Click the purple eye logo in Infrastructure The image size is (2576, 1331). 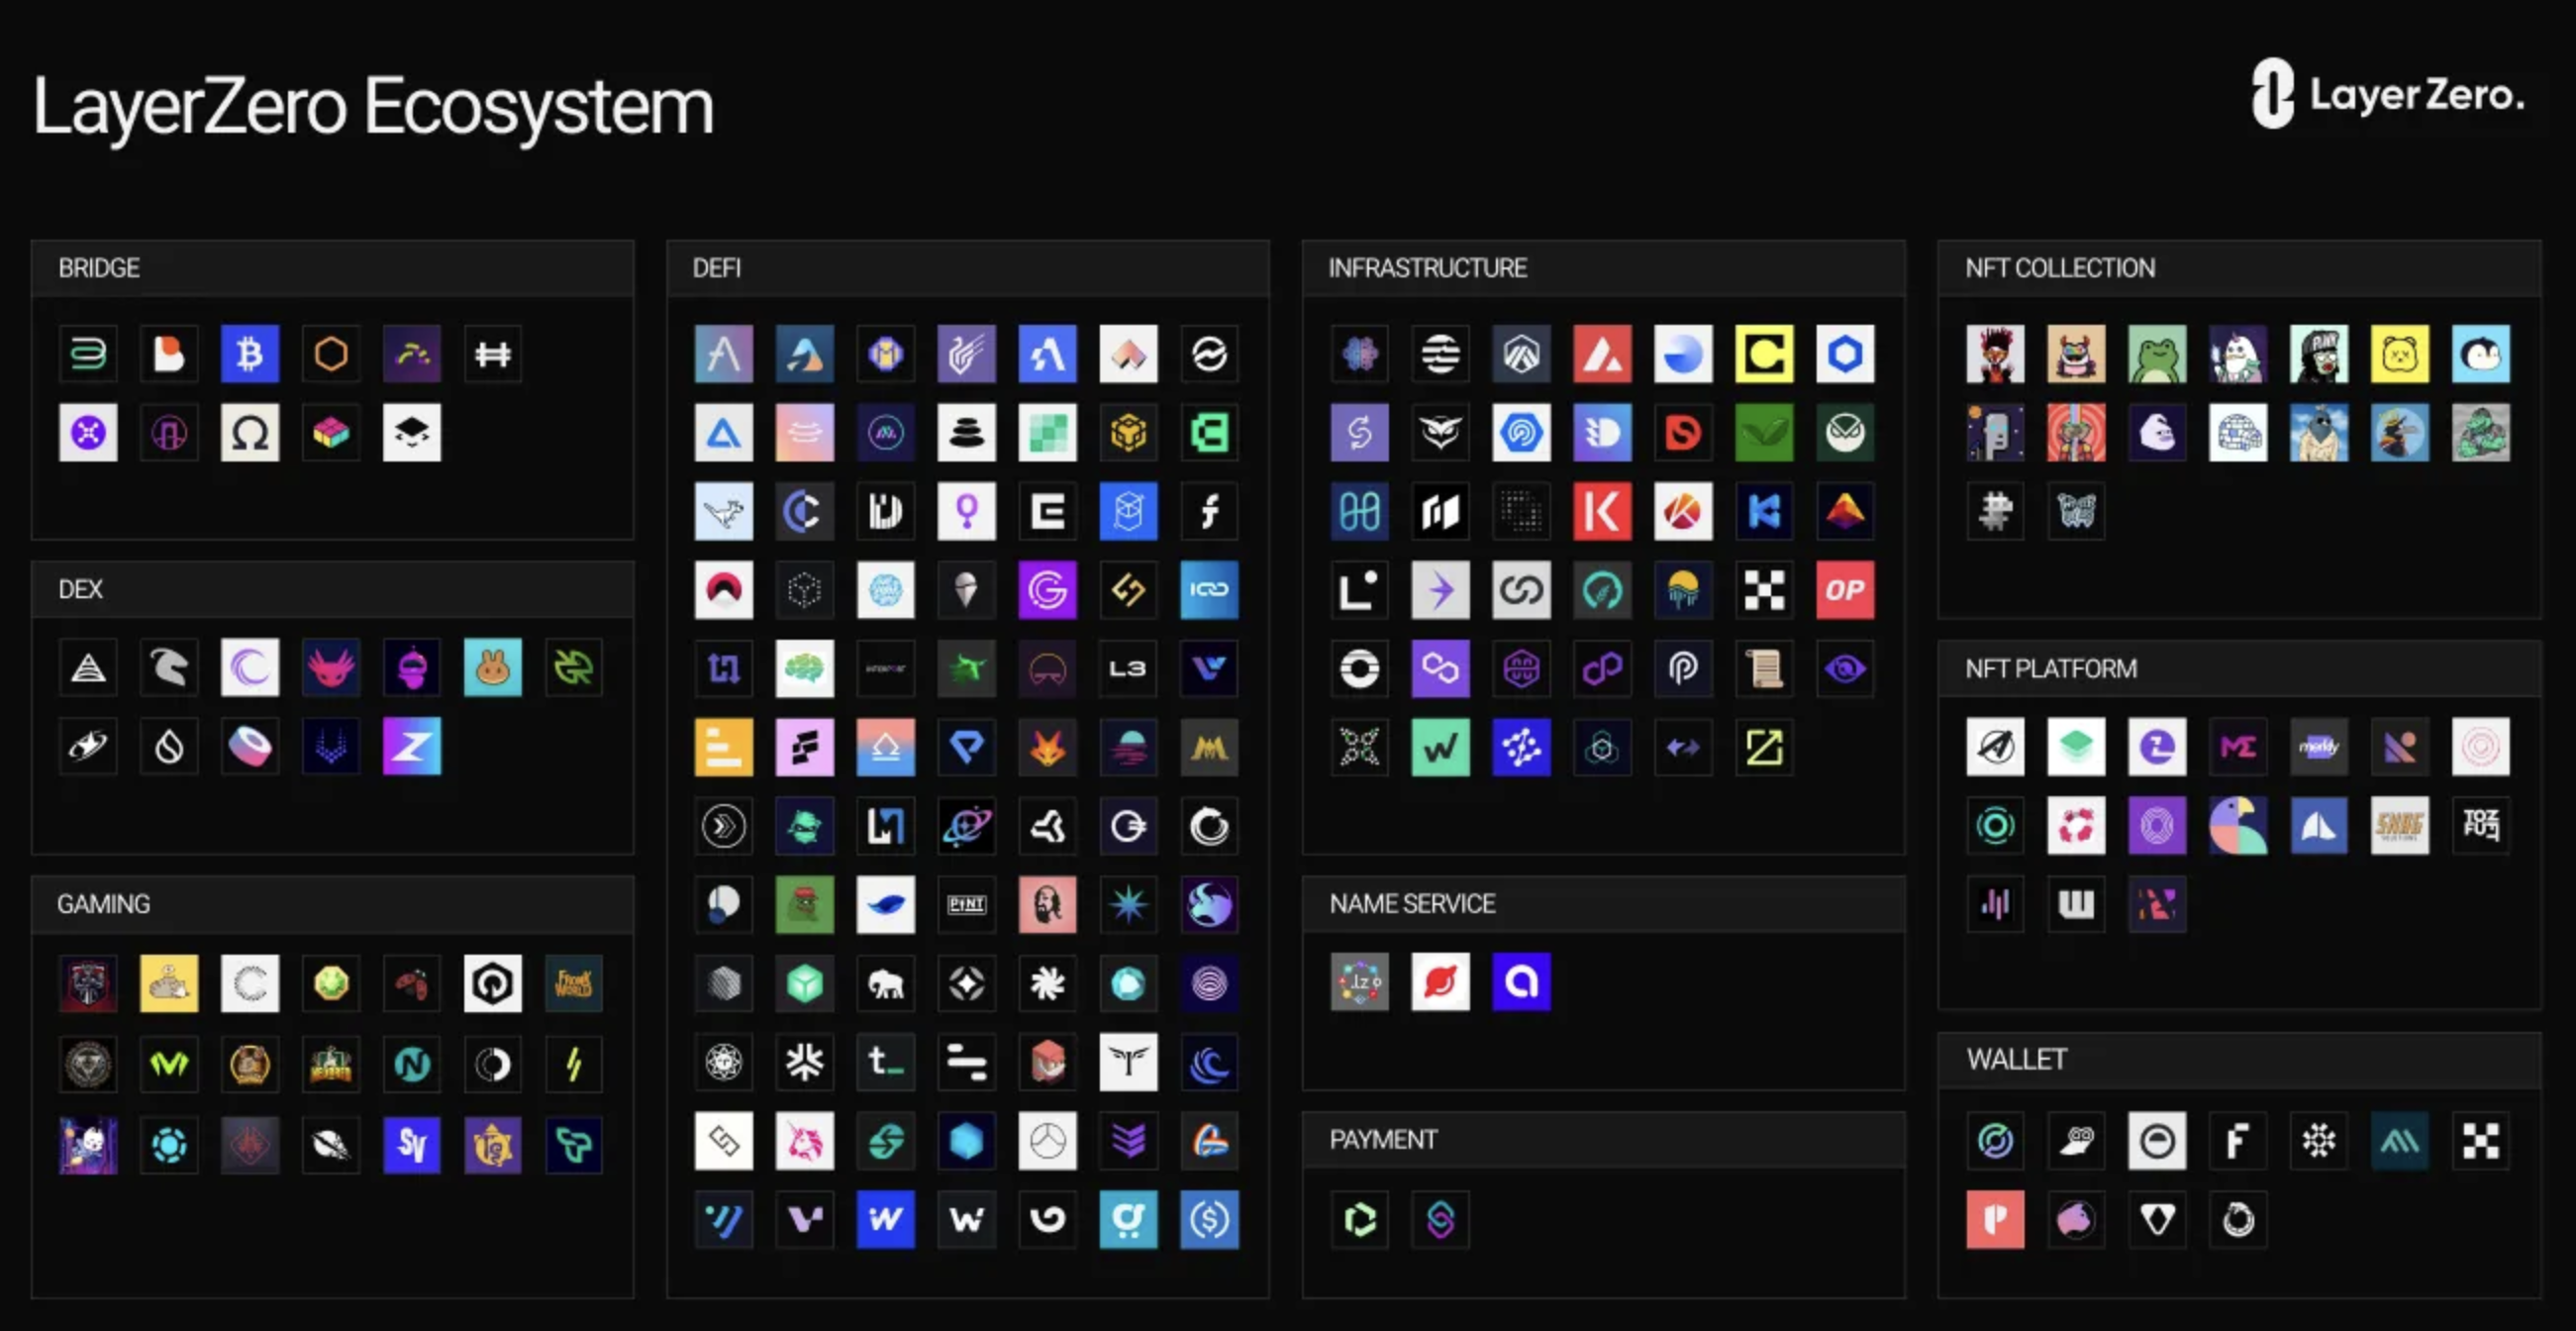tap(1845, 668)
